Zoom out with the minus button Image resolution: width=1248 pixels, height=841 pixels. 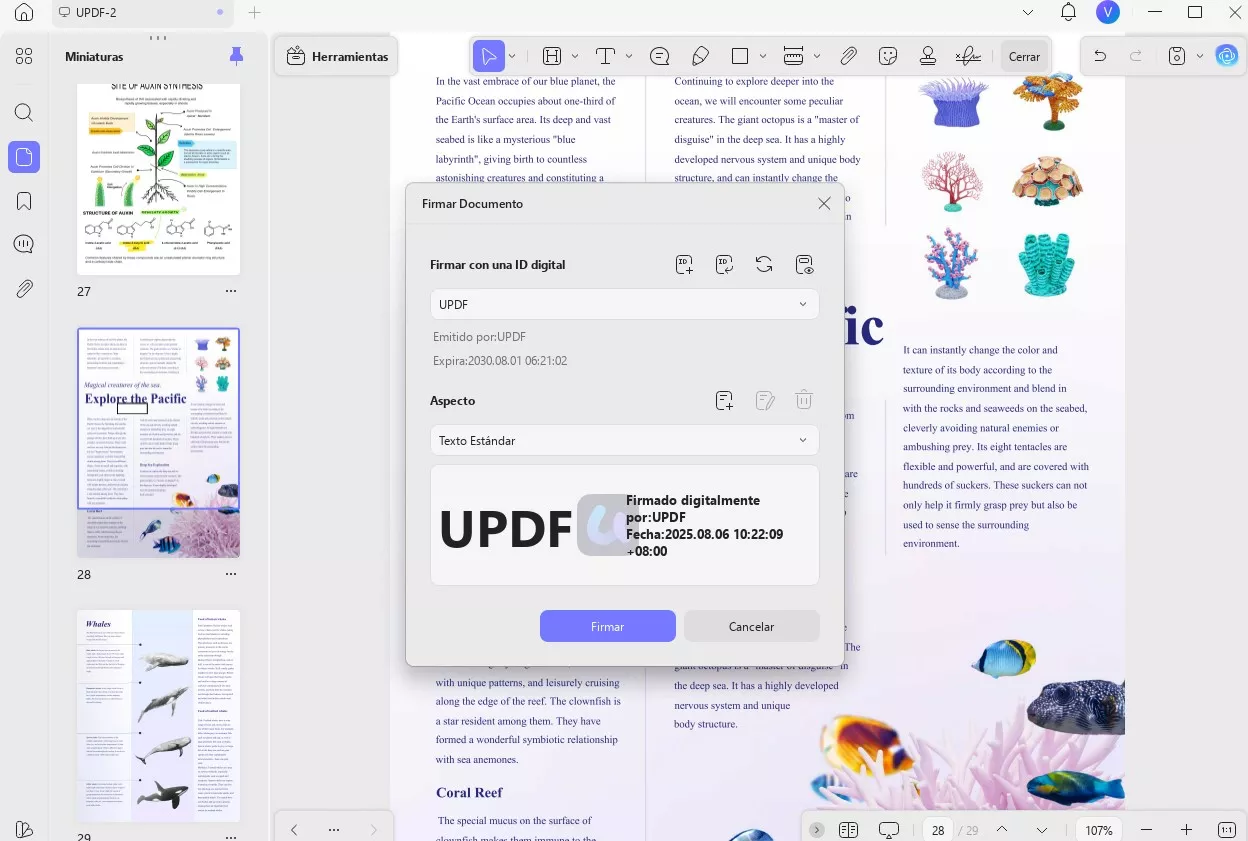pyautogui.click(x=1146, y=830)
